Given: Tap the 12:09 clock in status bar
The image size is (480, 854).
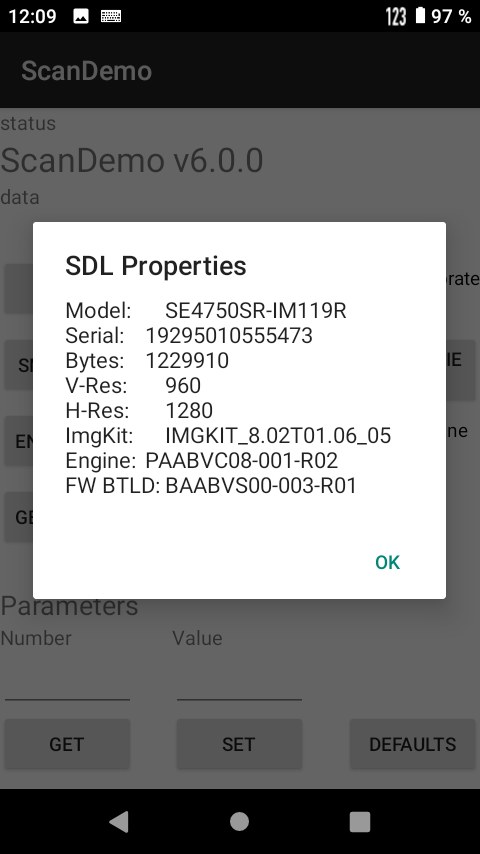Looking at the screenshot, I should 32,16.
